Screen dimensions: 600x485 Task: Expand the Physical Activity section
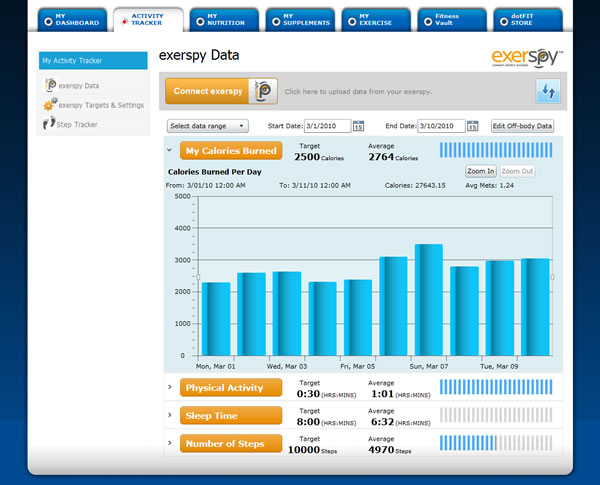point(170,387)
